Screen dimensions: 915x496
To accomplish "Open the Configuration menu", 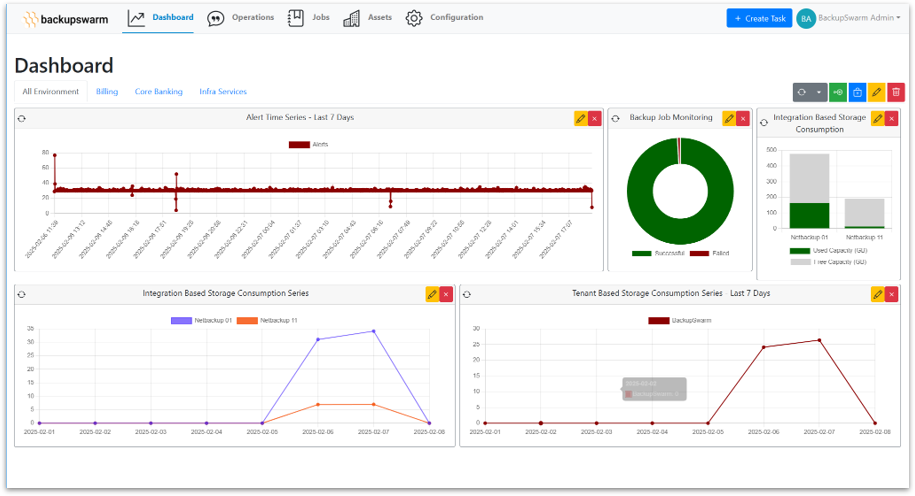I will [x=444, y=18].
